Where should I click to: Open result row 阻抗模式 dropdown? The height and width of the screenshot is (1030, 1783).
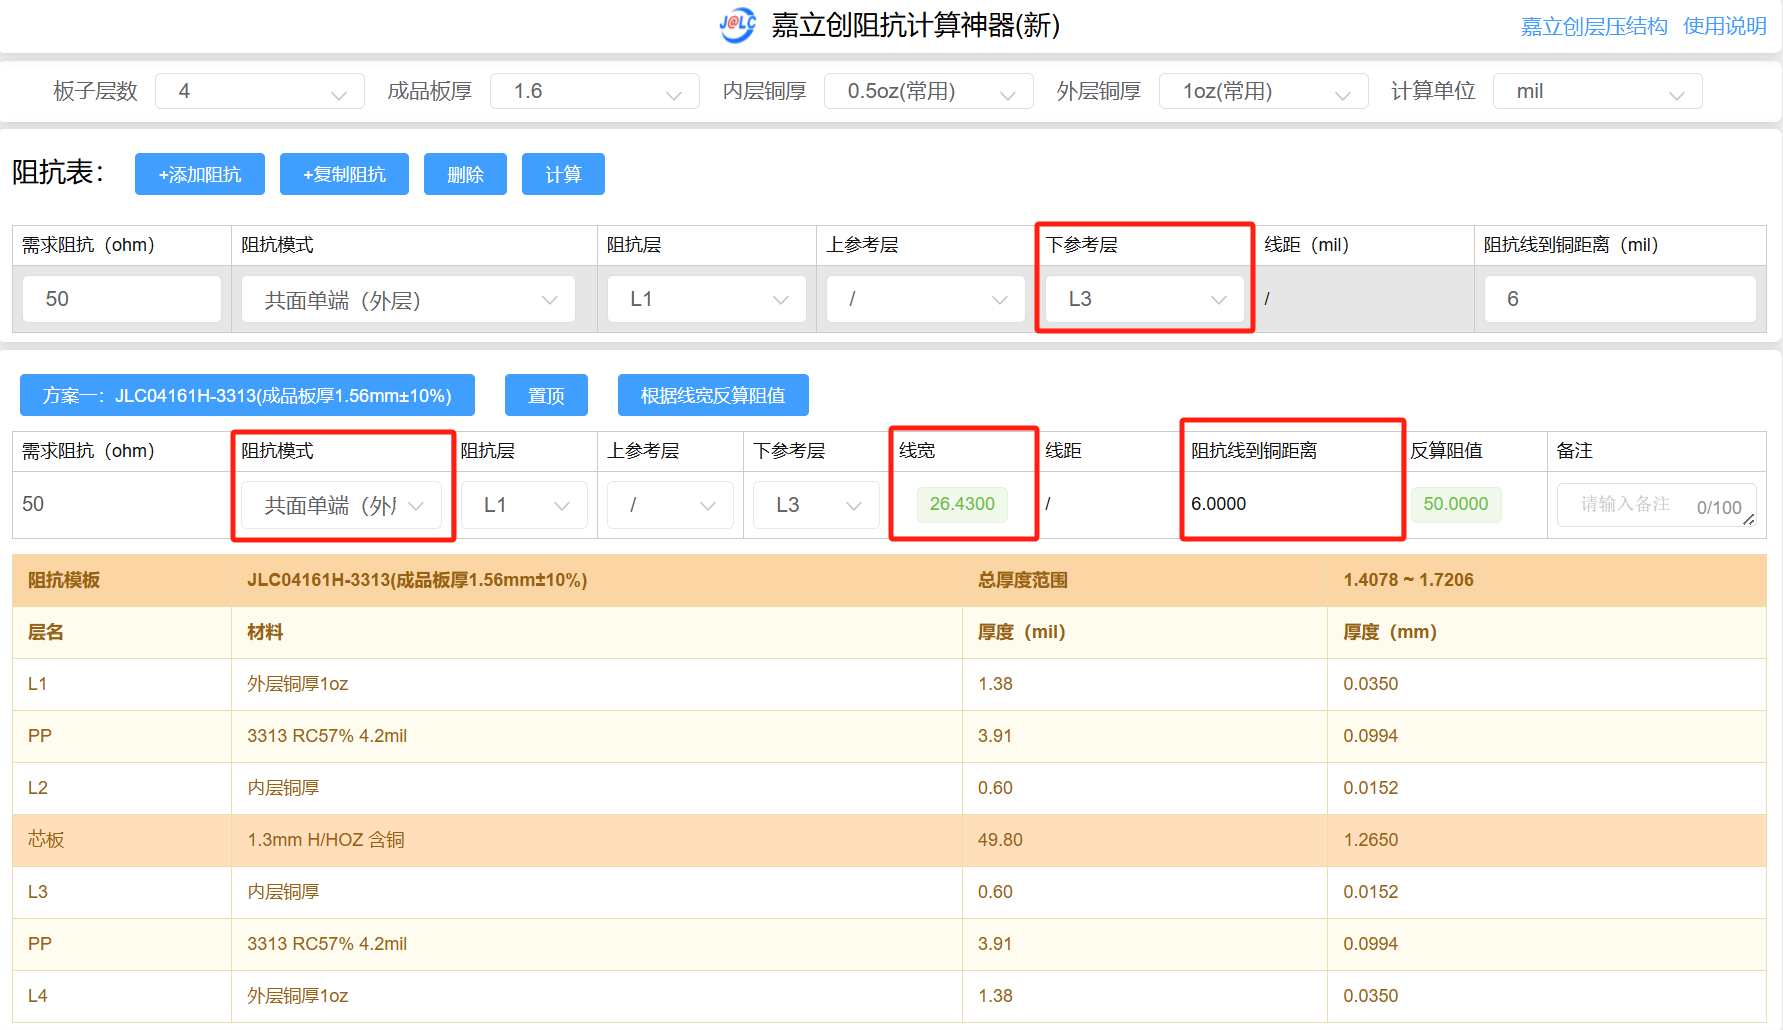341,505
